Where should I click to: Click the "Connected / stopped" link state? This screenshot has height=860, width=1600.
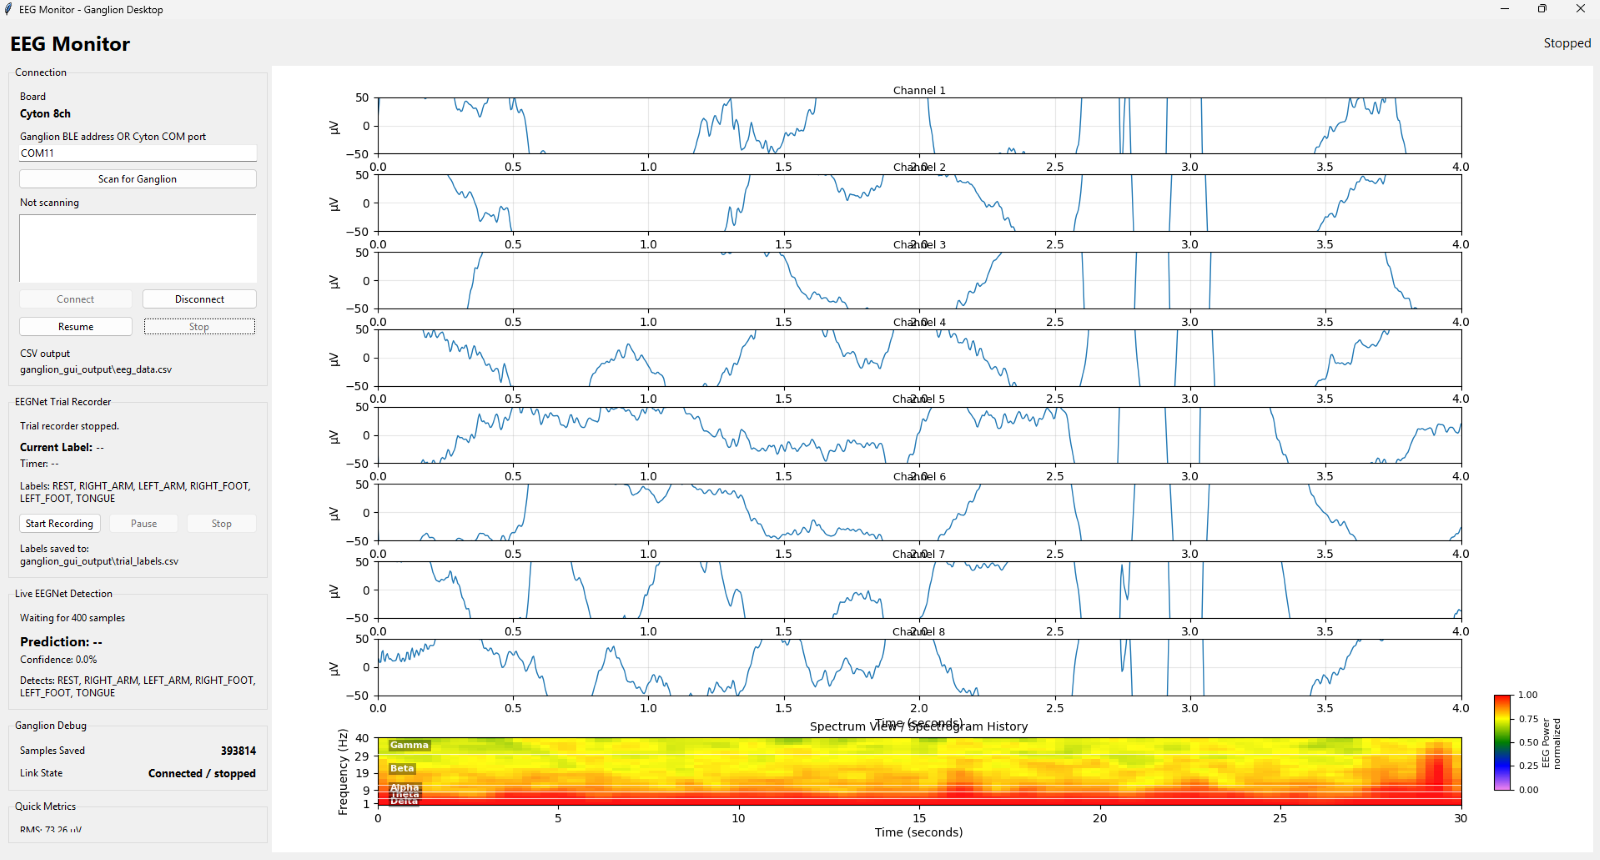202,774
